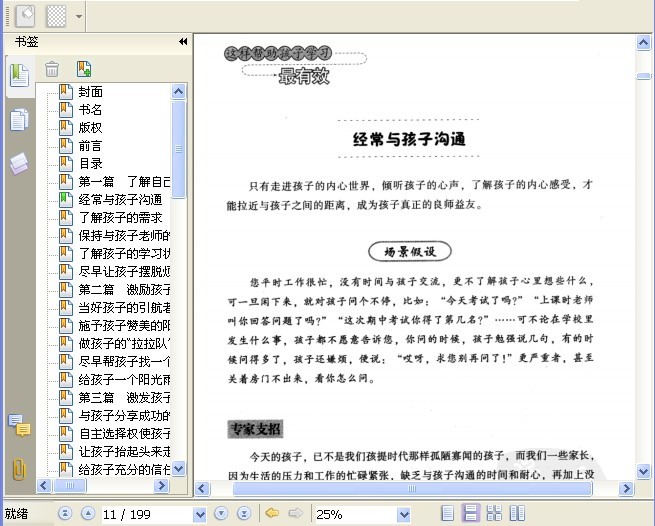Click the bookmark list scroll left arrow

tap(44, 485)
